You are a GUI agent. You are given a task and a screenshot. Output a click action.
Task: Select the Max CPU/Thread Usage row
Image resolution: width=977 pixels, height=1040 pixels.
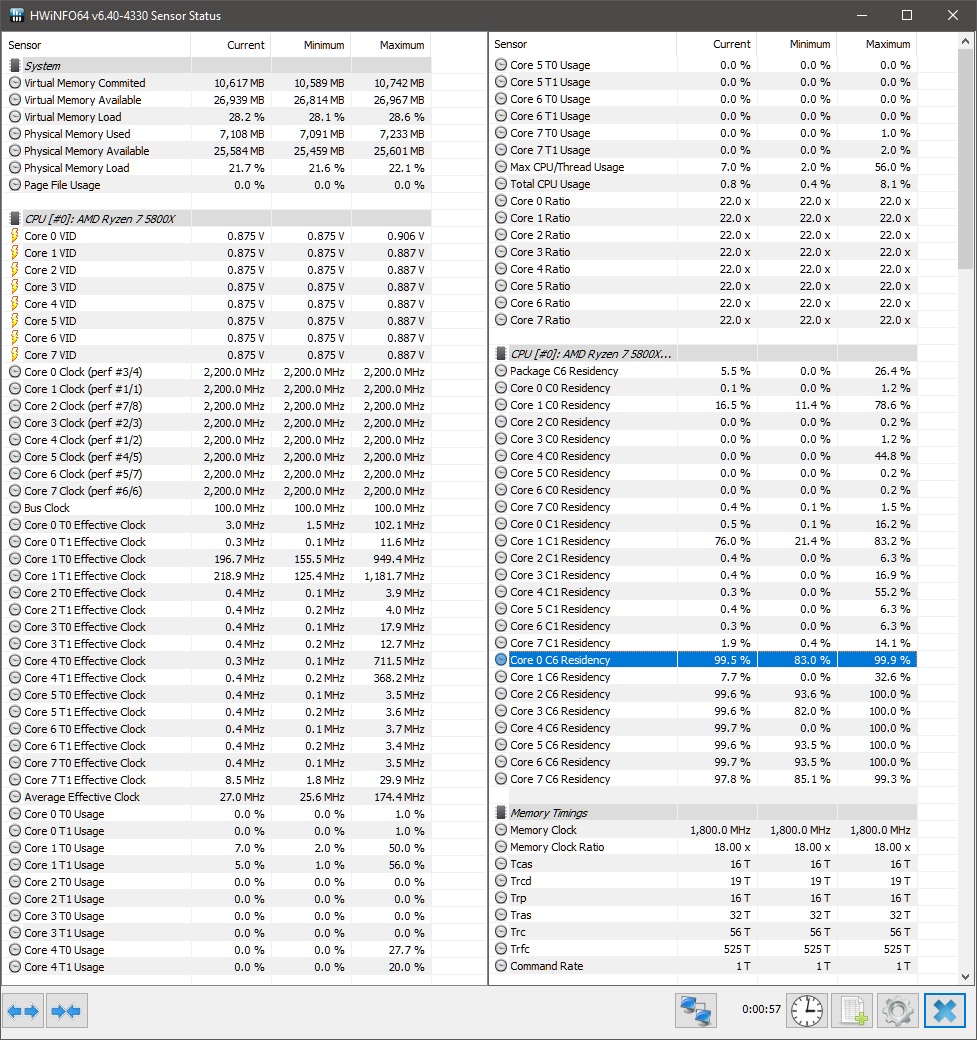704,167
